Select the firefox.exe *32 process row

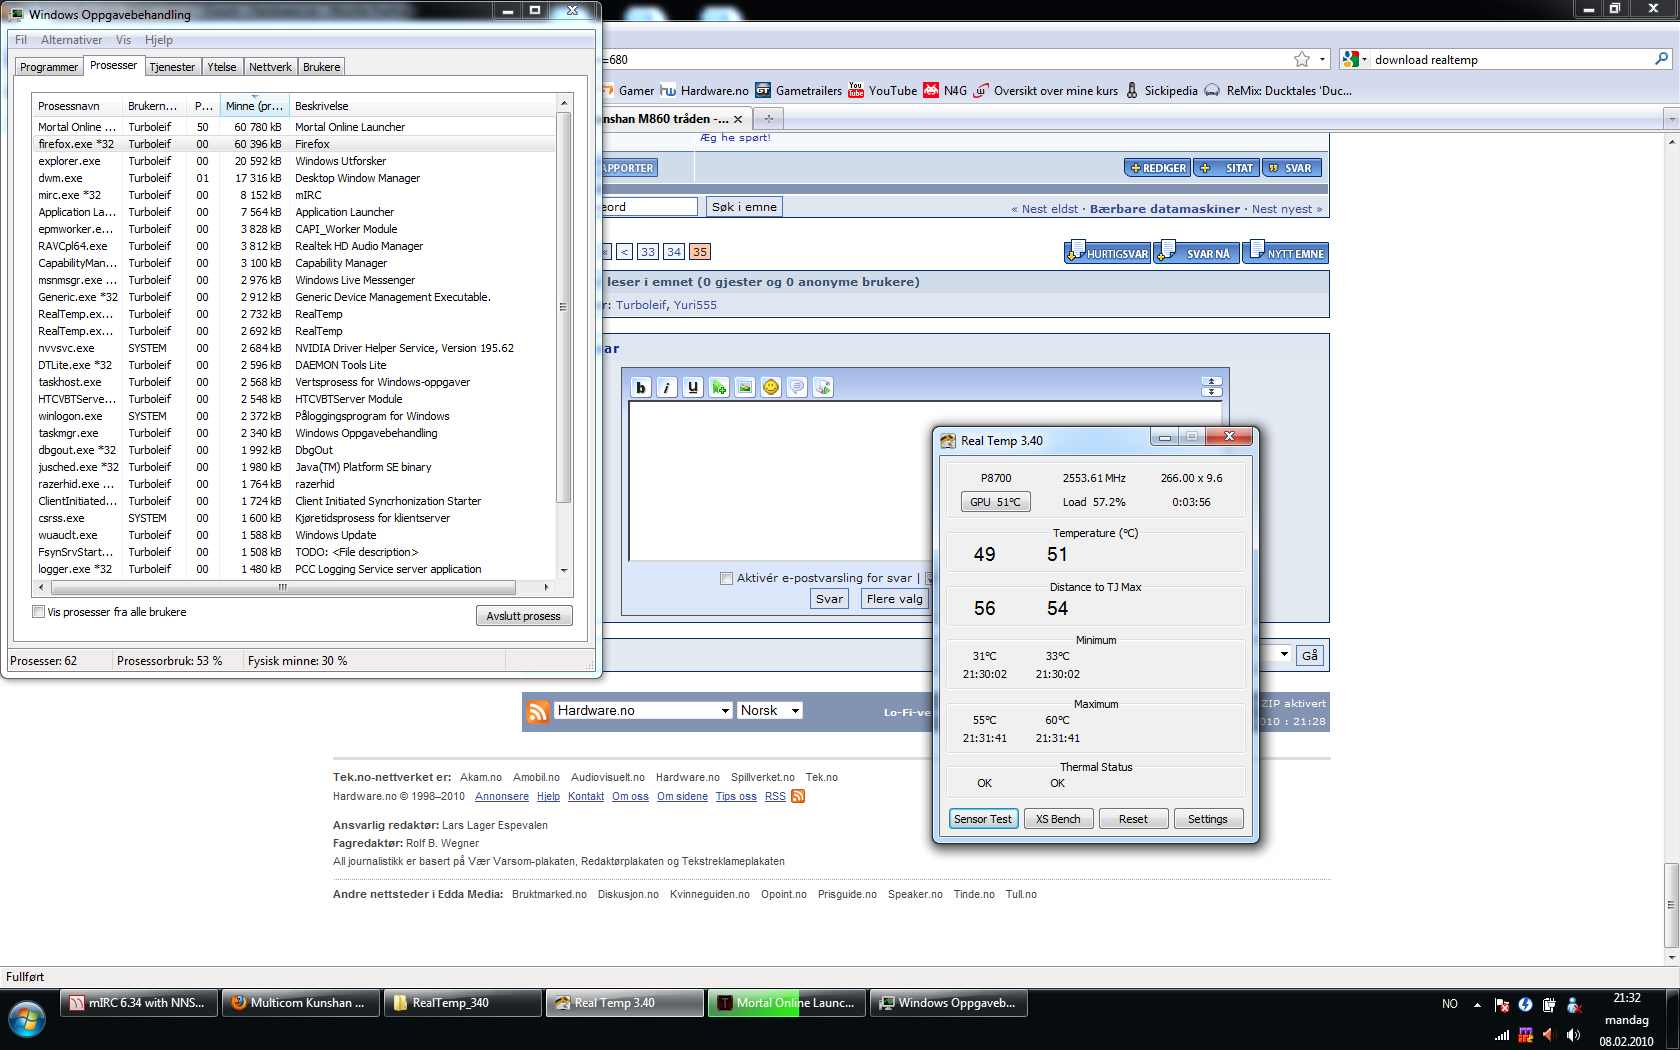(x=295, y=144)
